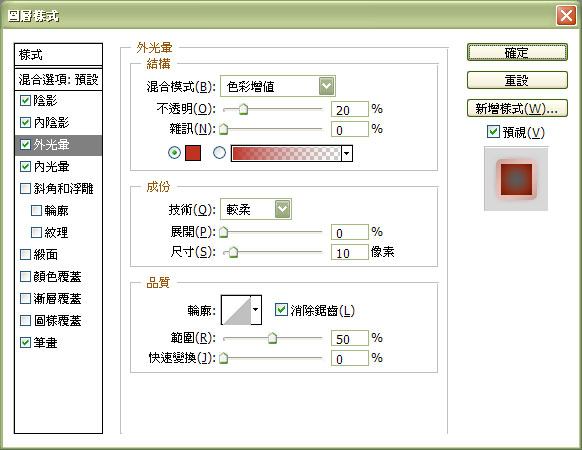Select the 漸層覆蓋 entry label
The image size is (582, 450).
(x=57, y=298)
